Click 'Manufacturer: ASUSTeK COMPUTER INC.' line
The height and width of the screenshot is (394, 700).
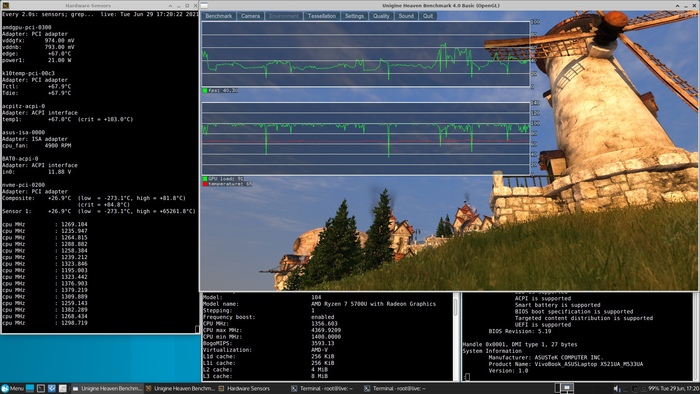[546, 357]
